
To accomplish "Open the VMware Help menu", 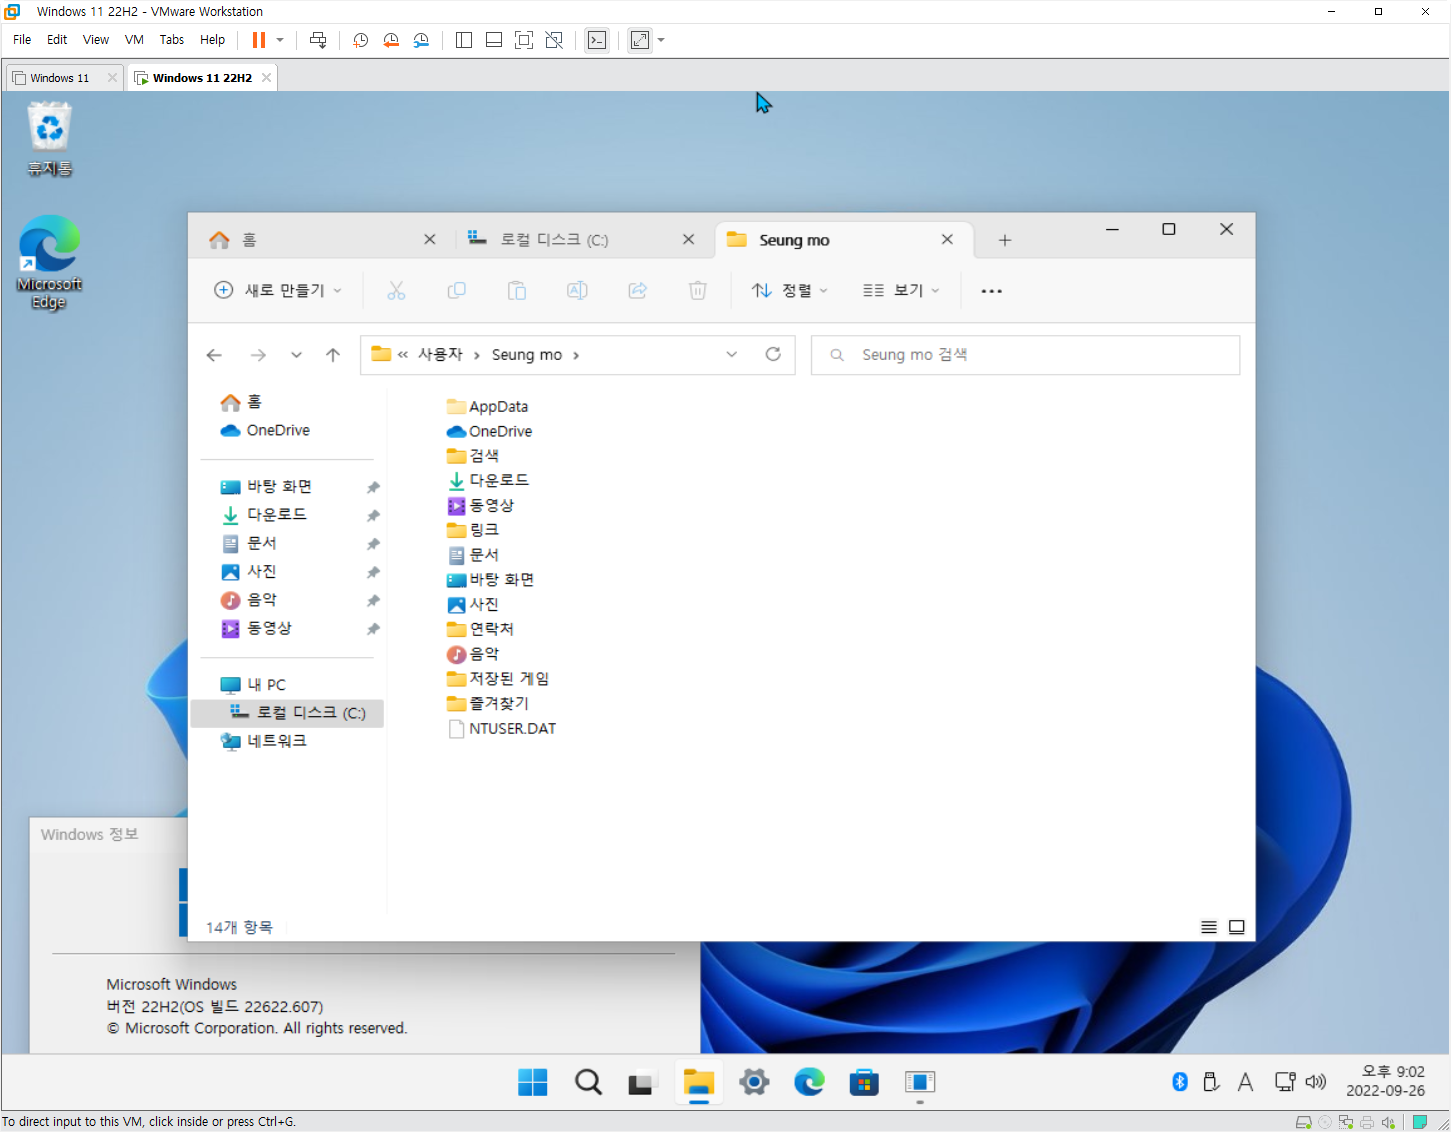I will click(212, 40).
